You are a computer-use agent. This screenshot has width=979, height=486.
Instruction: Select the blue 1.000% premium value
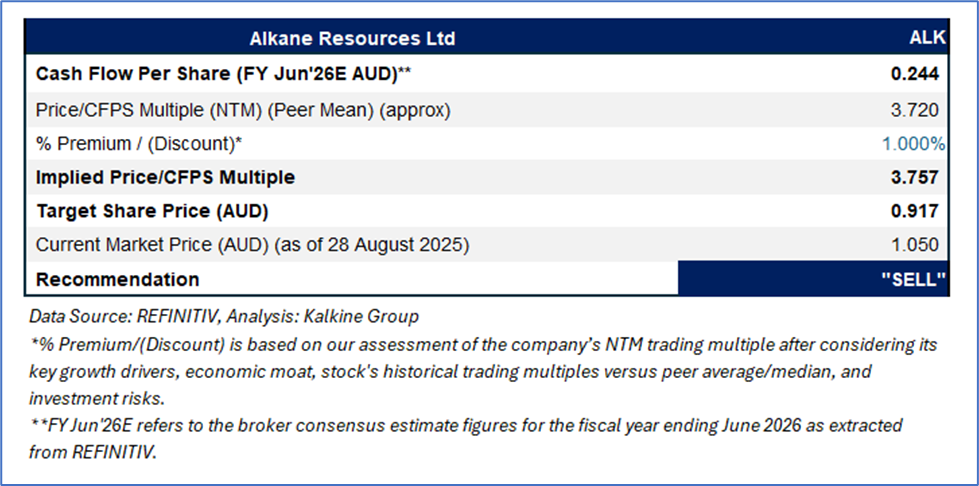point(913,144)
